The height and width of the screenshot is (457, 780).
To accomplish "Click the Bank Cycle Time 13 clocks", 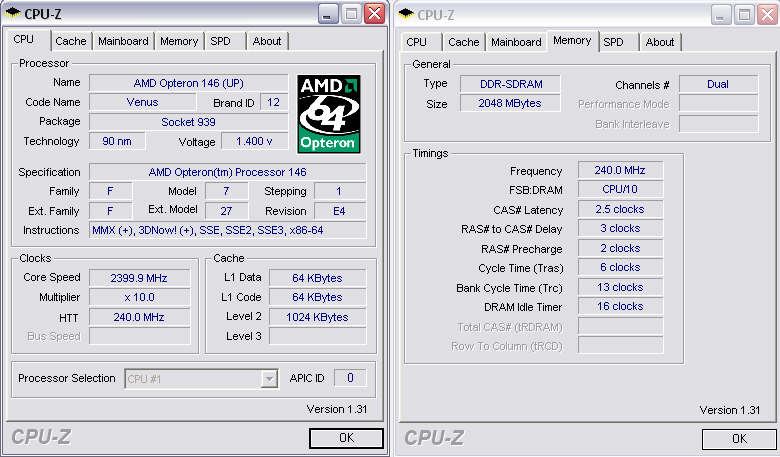I will [x=620, y=287].
